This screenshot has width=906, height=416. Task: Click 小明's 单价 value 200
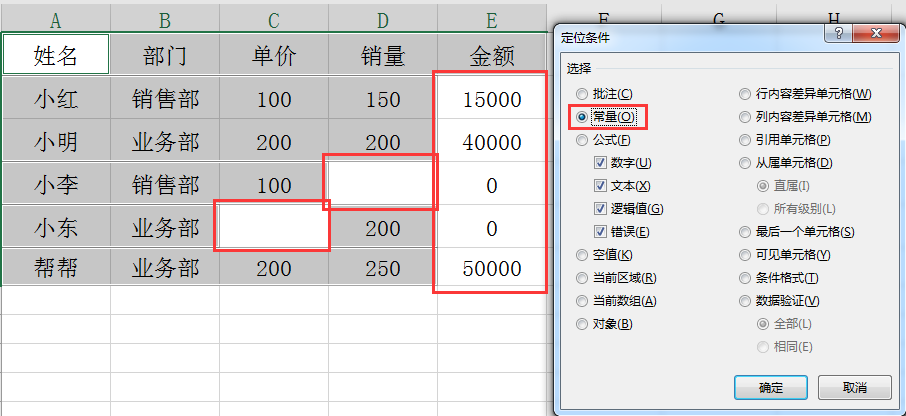[x=274, y=141]
